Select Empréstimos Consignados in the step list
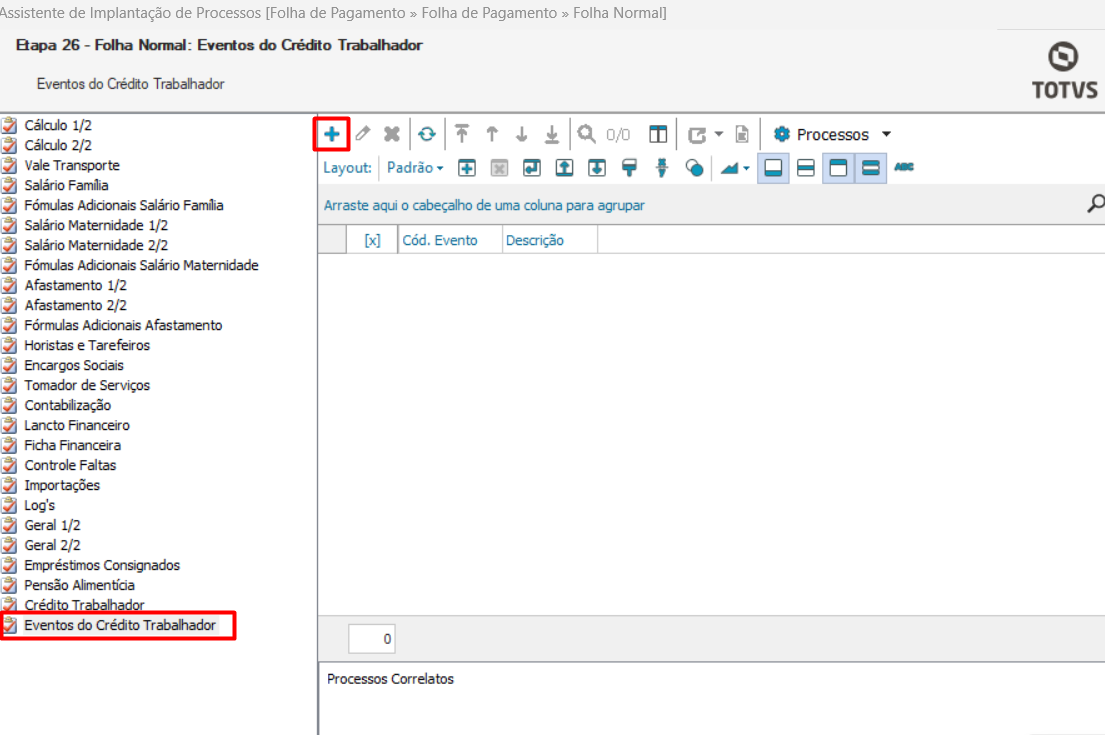 click(x=102, y=565)
